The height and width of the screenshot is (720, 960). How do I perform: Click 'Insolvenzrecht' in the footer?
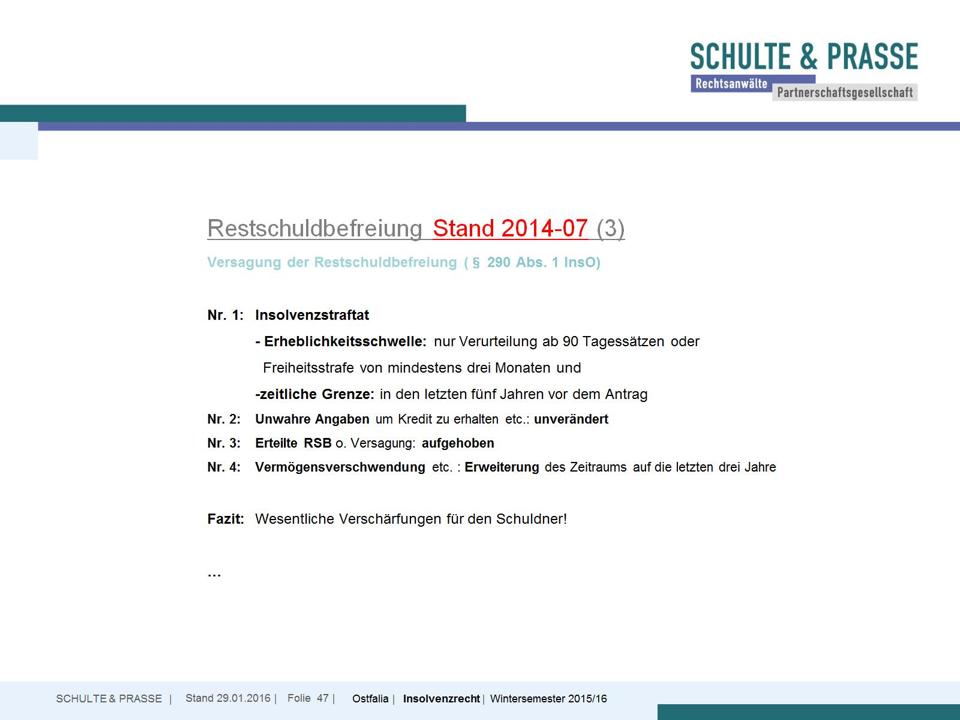point(441,698)
